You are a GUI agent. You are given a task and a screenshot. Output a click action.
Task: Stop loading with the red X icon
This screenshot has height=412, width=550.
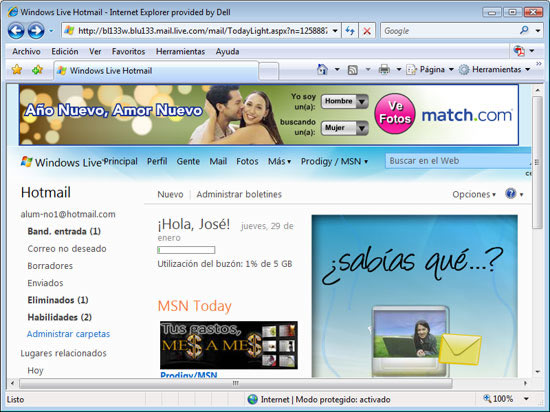point(367,31)
